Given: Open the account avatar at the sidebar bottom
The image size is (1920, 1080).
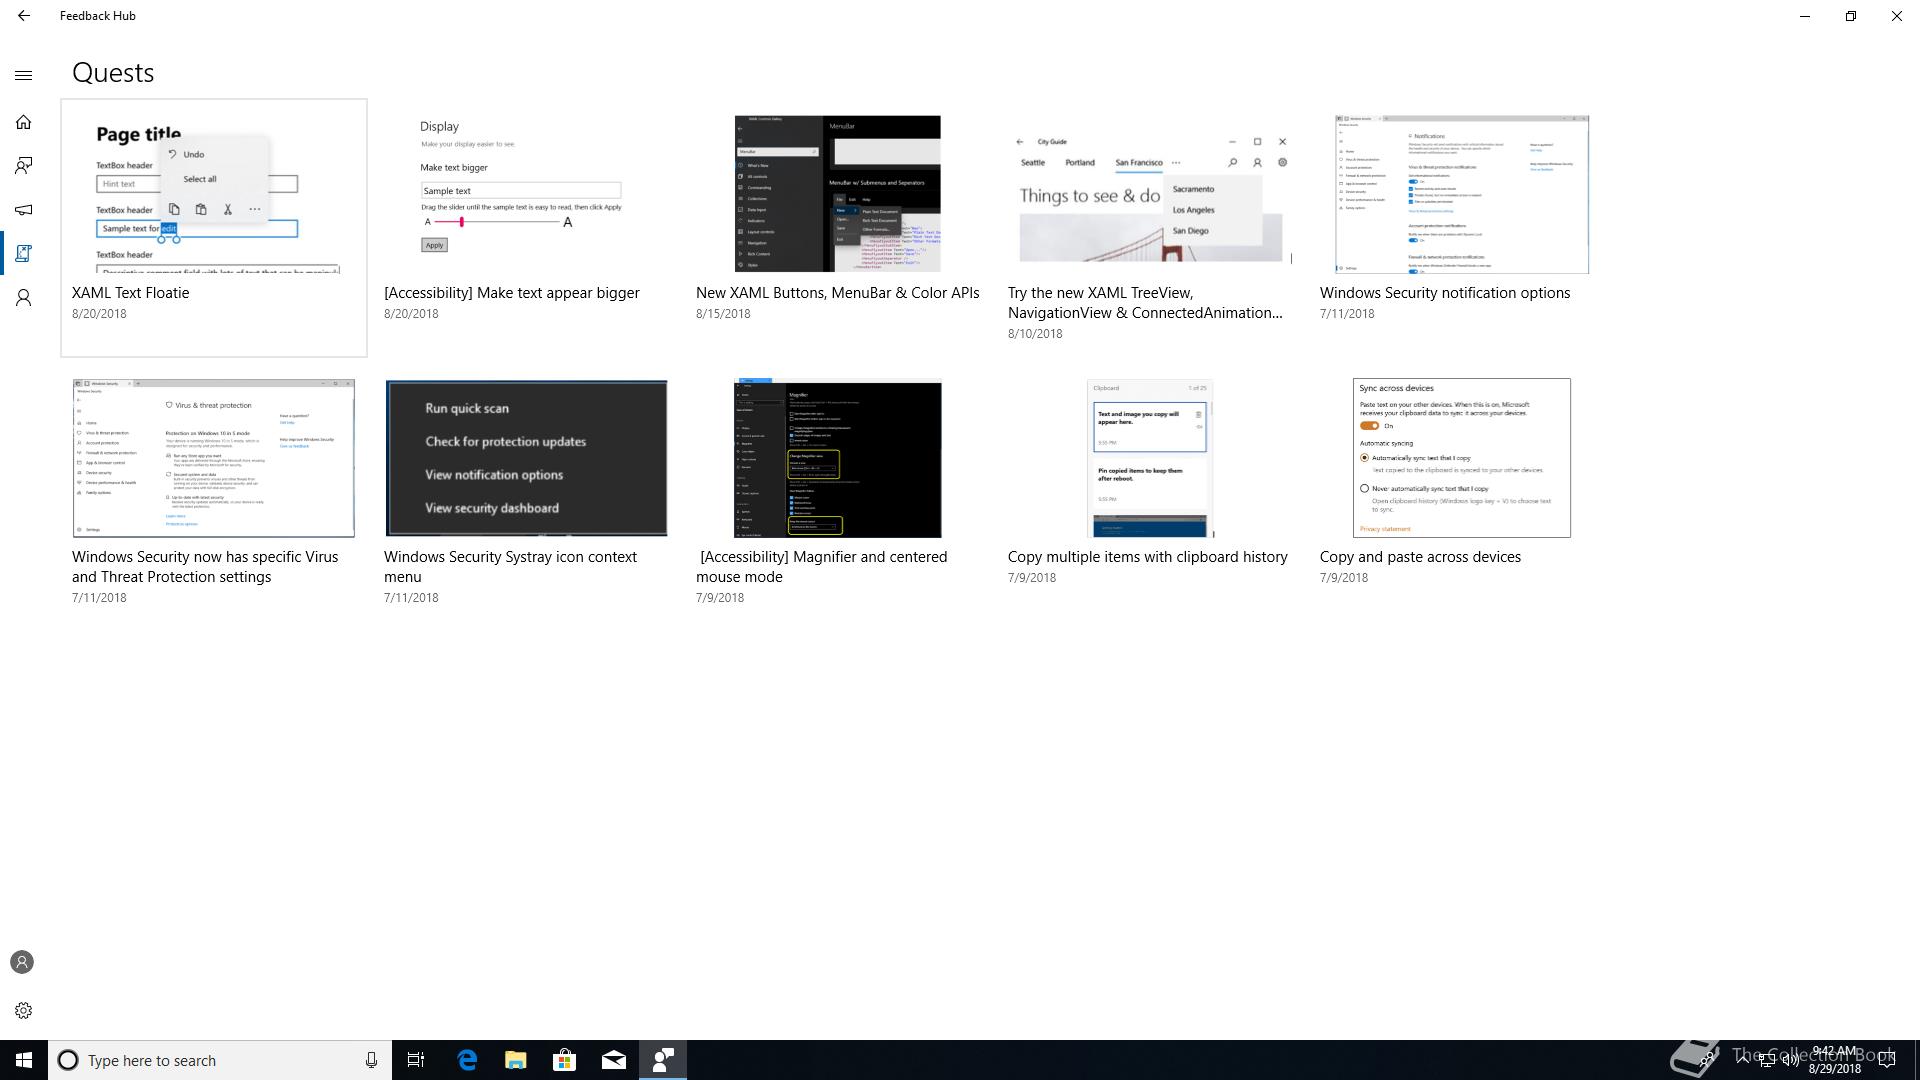Looking at the screenshot, I should click(x=22, y=962).
